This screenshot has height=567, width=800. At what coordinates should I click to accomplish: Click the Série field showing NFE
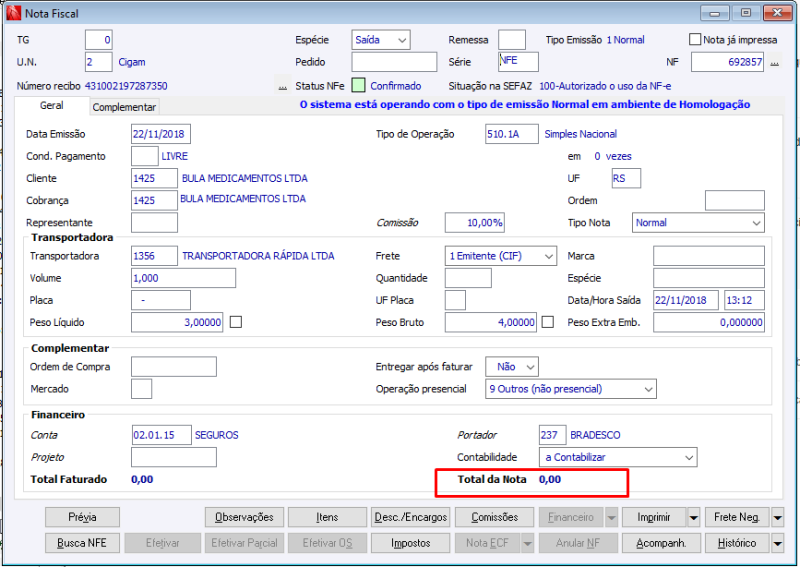[518, 62]
